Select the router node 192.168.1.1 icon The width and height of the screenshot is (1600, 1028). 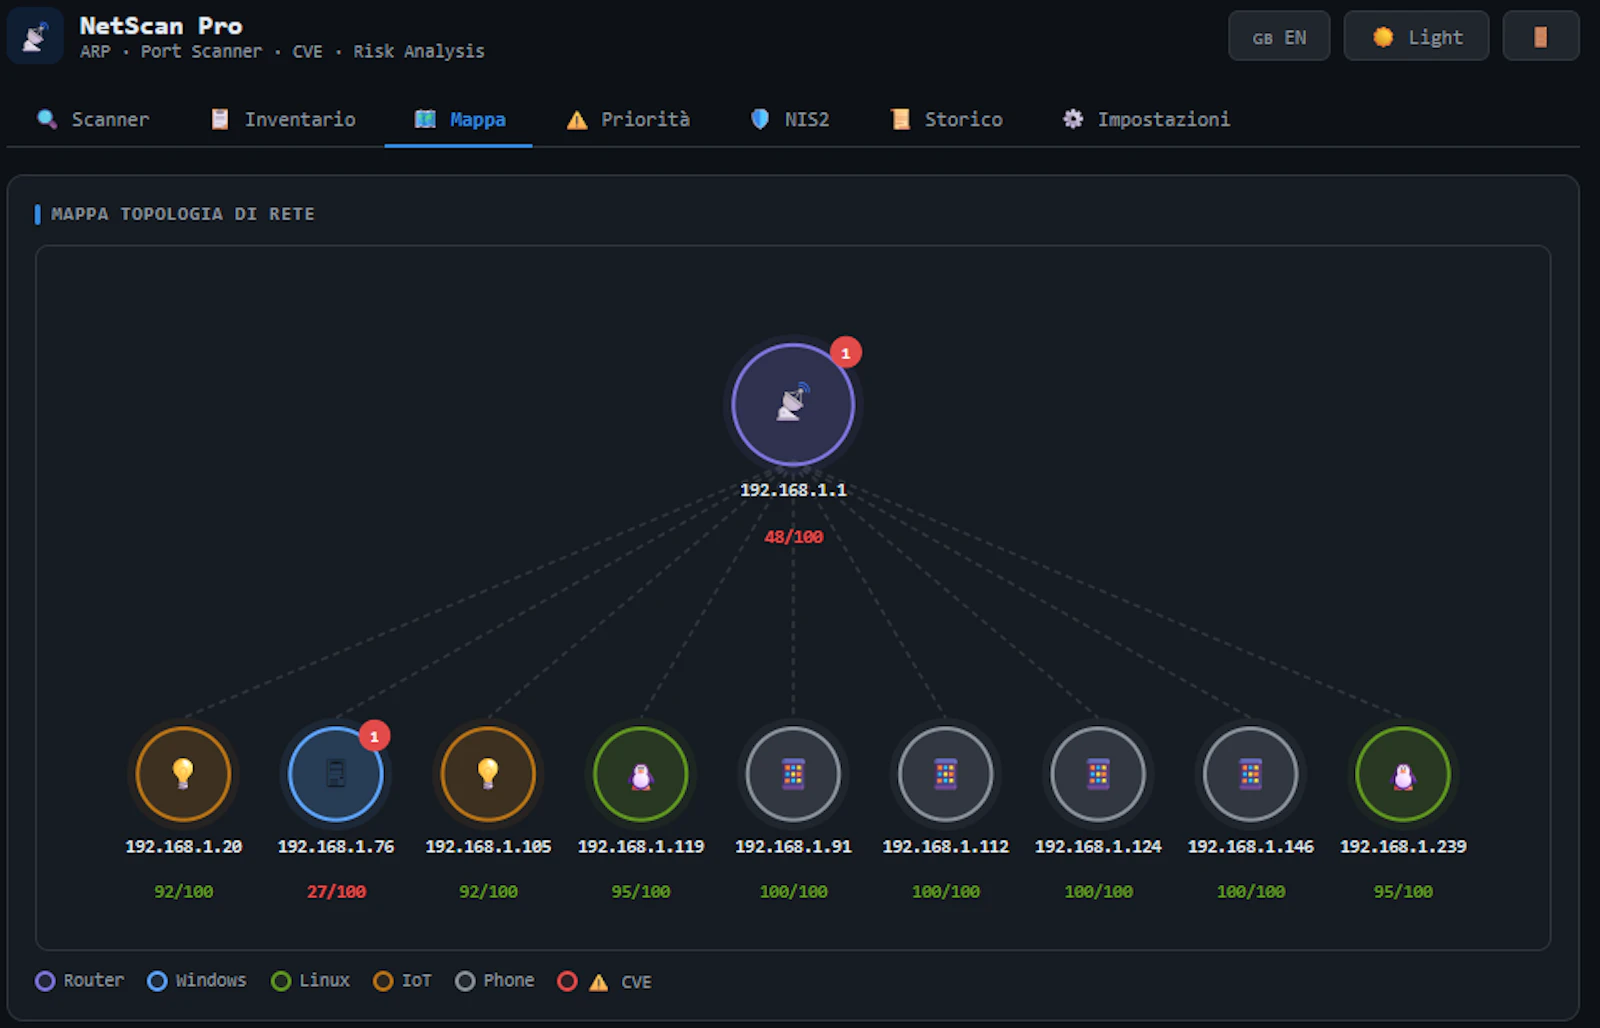[x=793, y=405]
